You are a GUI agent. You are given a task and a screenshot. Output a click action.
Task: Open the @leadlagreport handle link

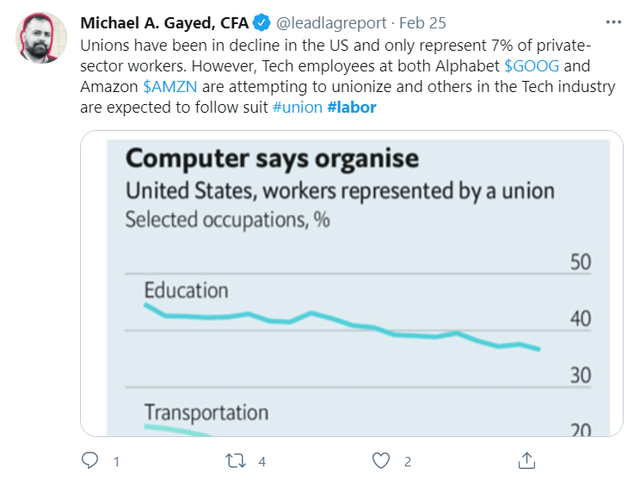[331, 23]
